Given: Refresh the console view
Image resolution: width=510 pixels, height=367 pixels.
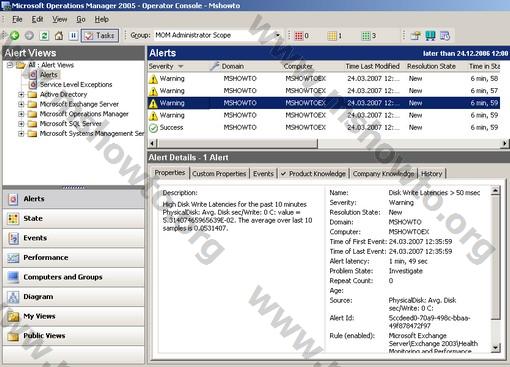Looking at the screenshot, I should (44, 35).
